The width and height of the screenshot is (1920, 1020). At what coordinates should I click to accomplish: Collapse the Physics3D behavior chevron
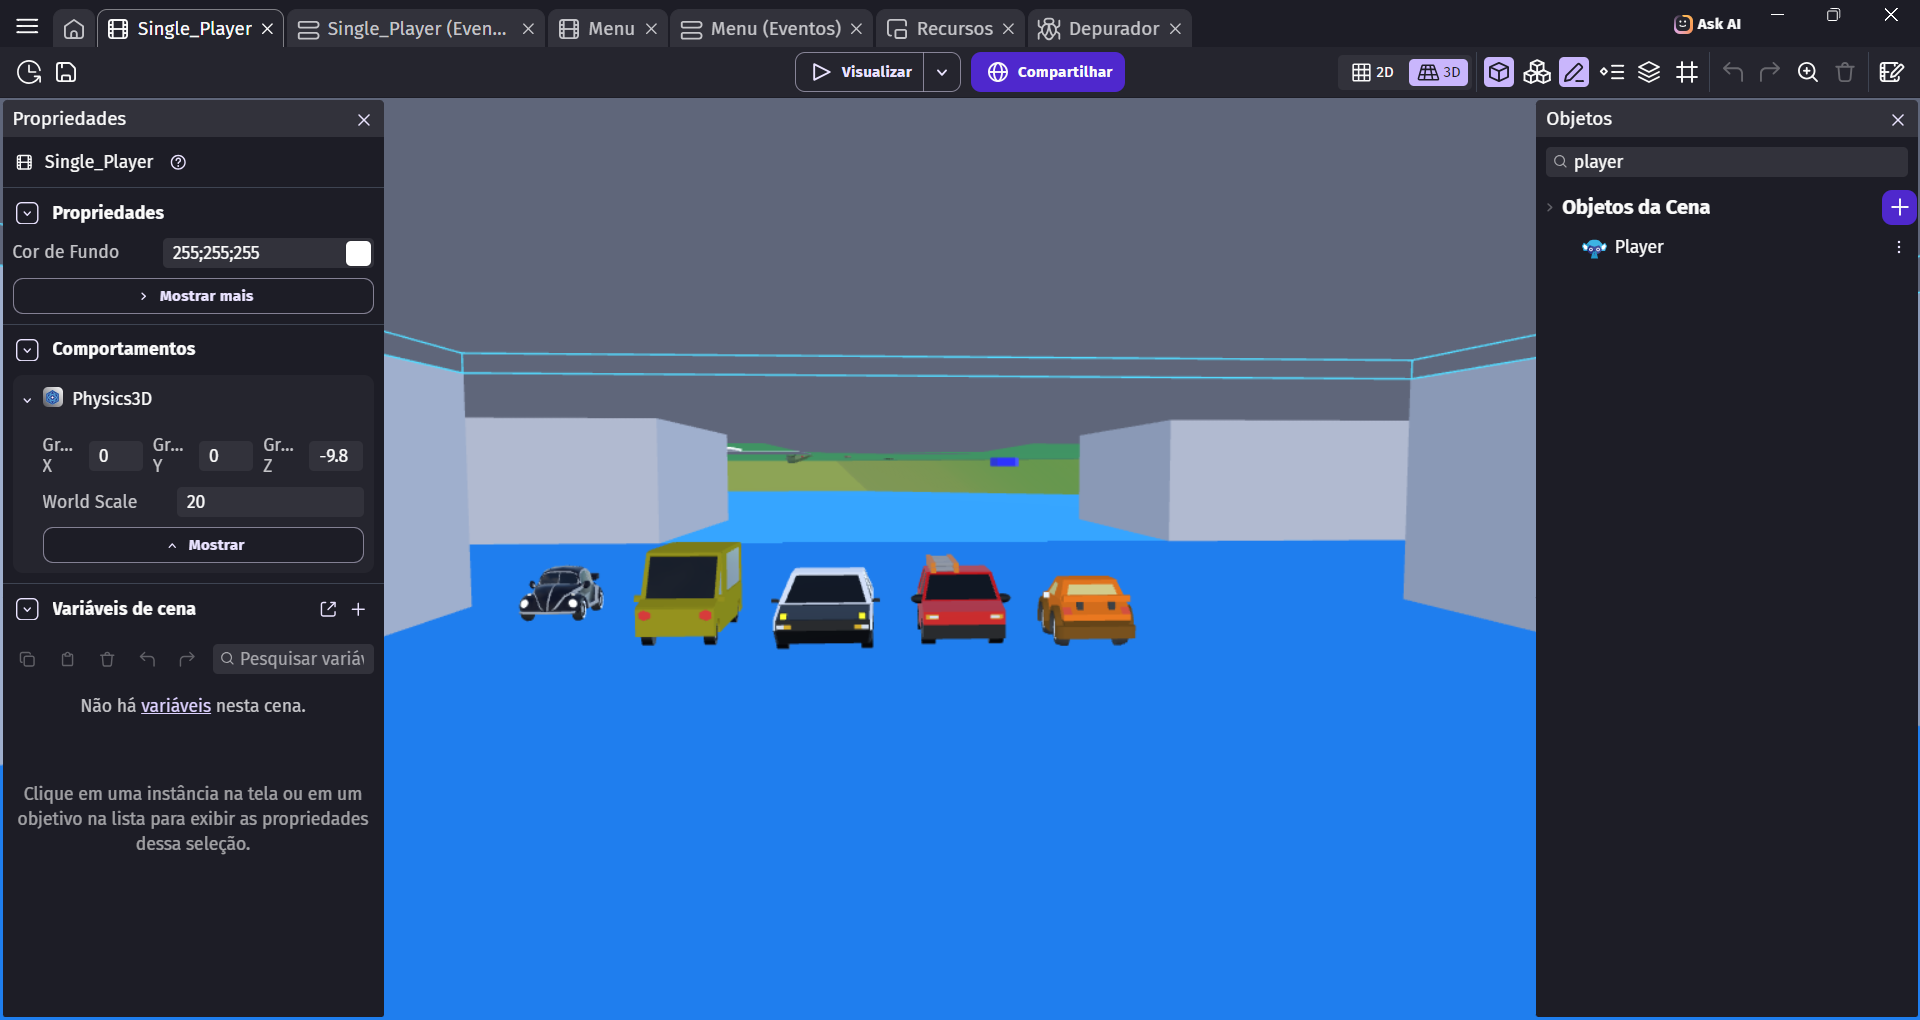[x=27, y=399]
